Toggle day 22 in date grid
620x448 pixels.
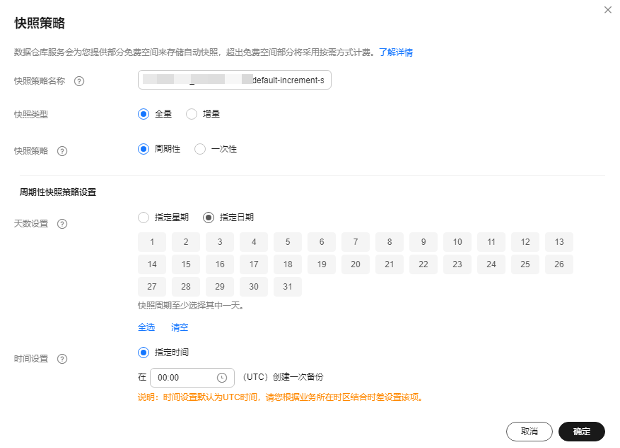423,265
